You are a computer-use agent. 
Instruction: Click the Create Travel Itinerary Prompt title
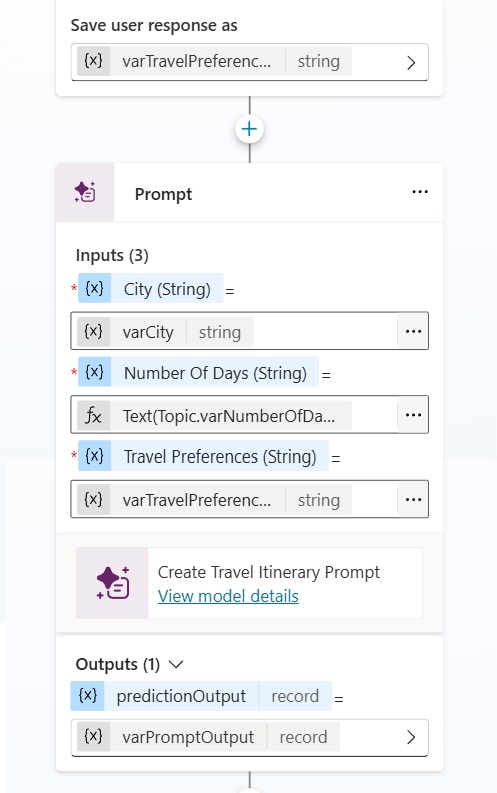[268, 572]
